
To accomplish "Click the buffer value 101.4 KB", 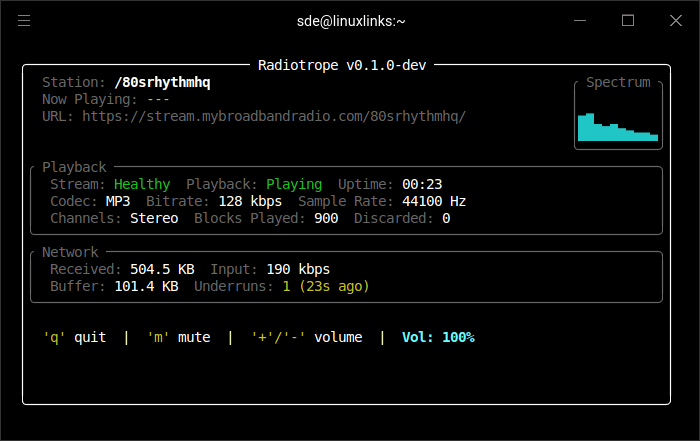I will (x=146, y=286).
